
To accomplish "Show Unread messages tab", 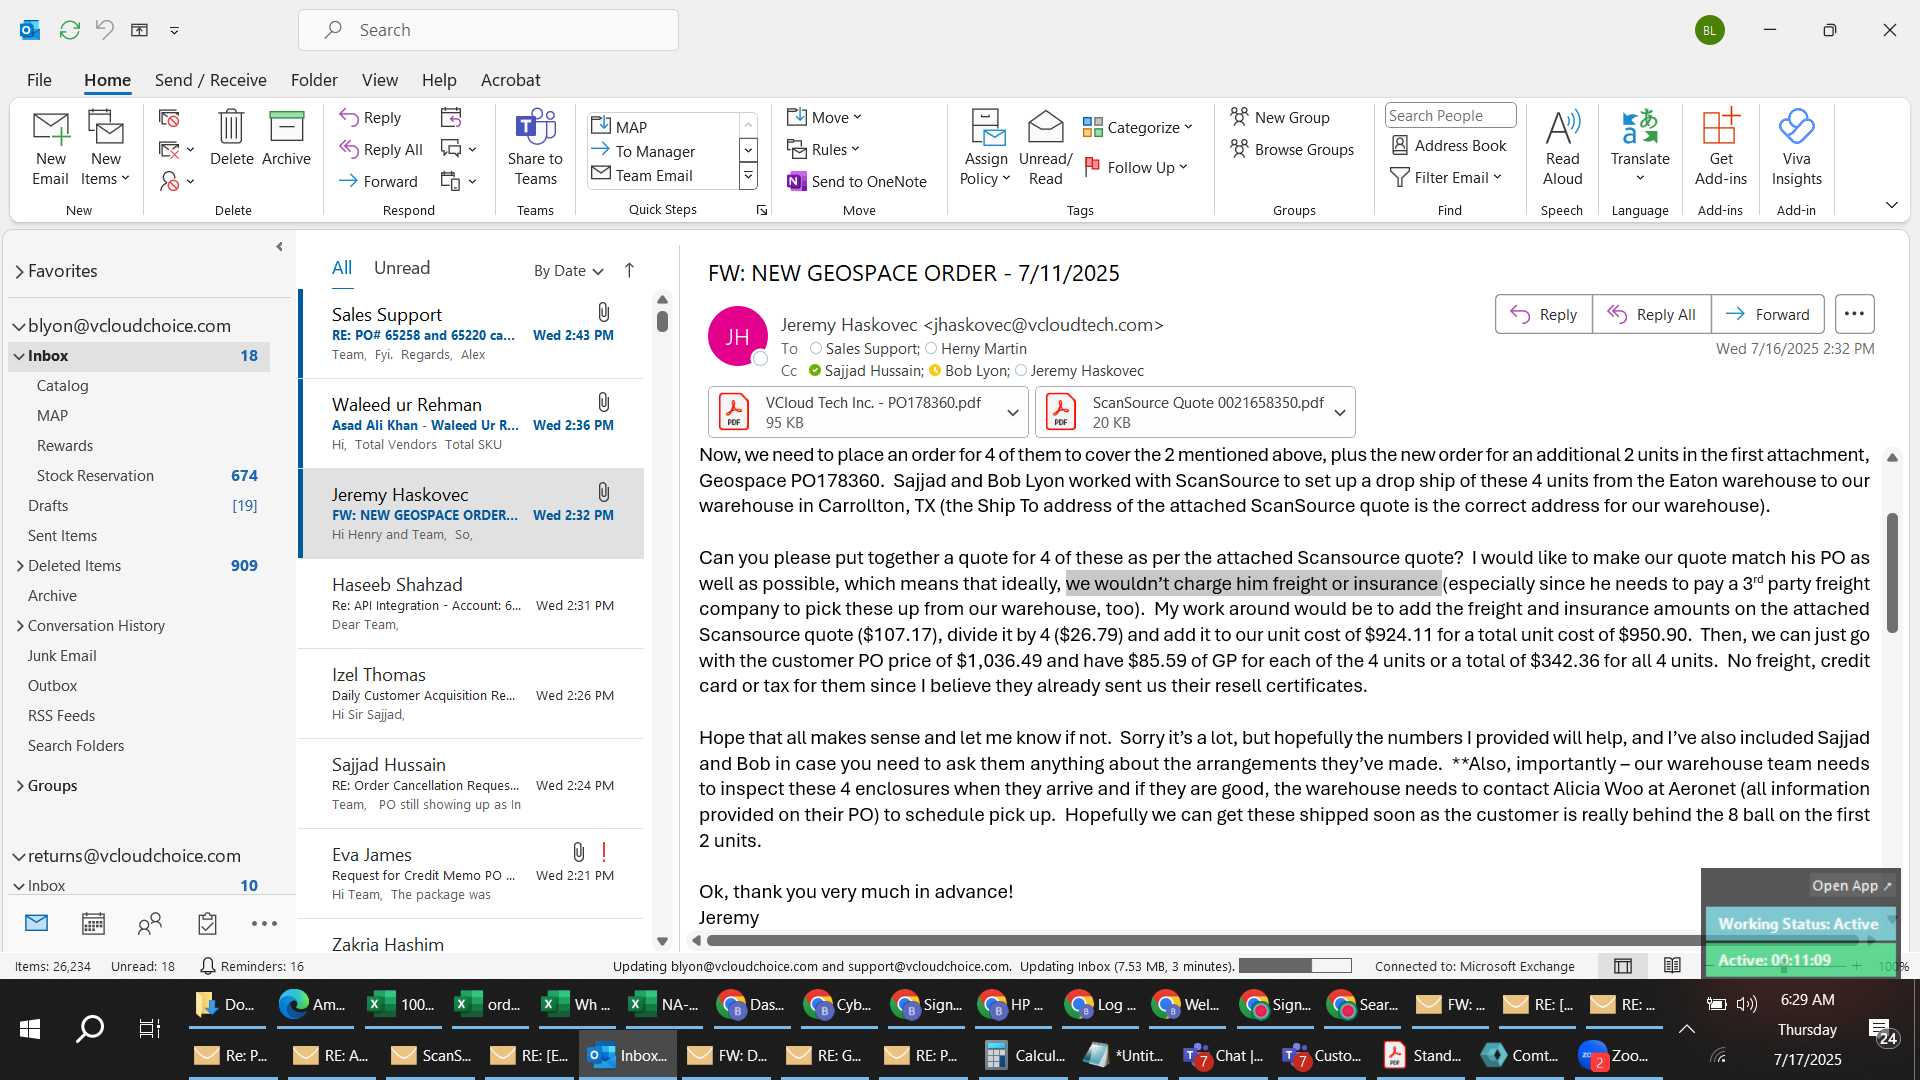I will point(402,268).
